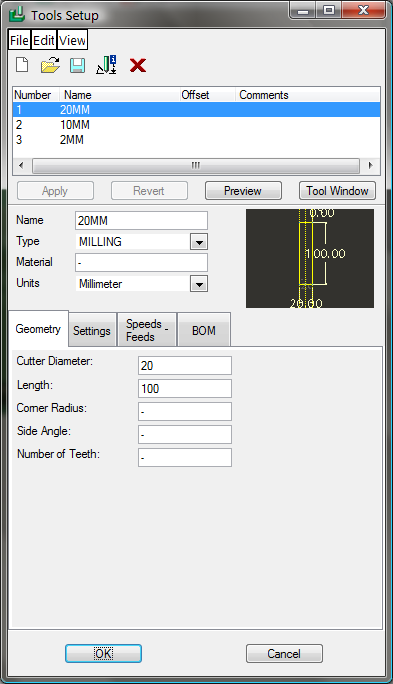Click the tool numbering icon
This screenshot has height=684, width=393.
tap(106, 65)
